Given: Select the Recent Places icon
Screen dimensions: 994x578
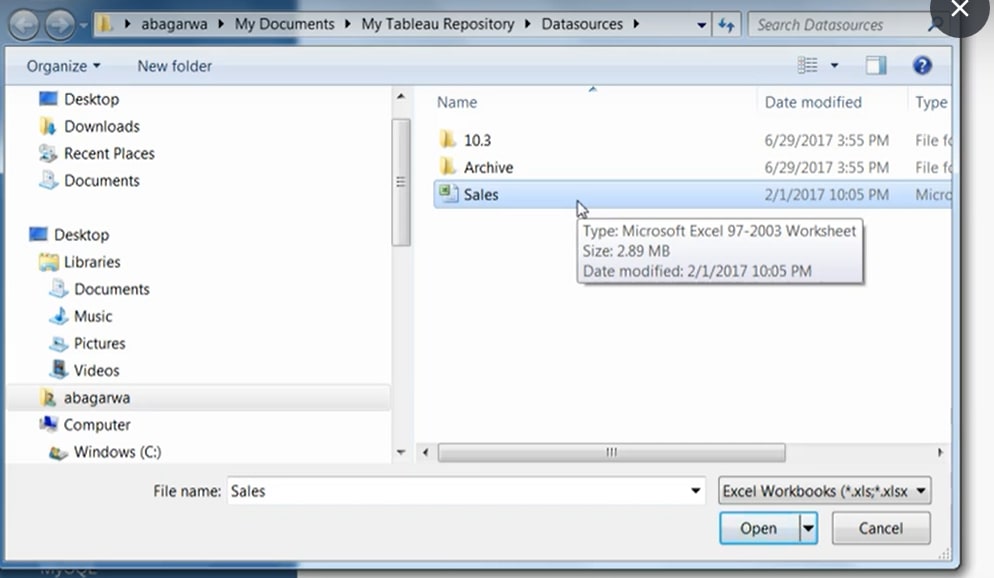Looking at the screenshot, I should point(48,153).
